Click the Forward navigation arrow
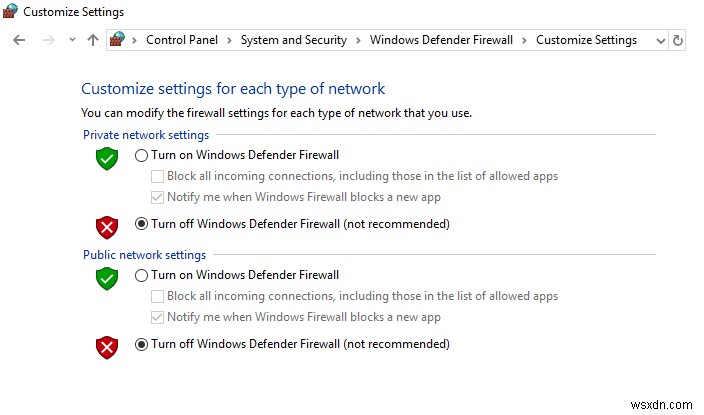The height and width of the screenshot is (415, 704). point(48,40)
